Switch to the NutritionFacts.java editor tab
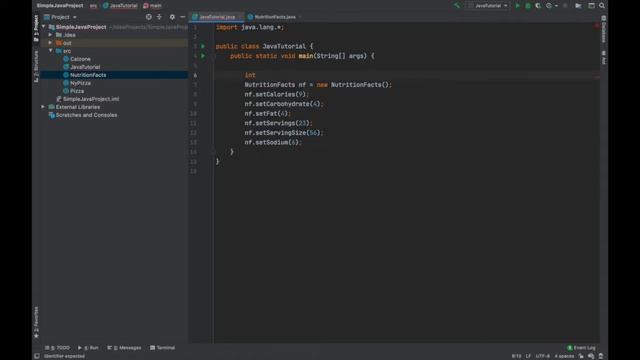This screenshot has height=360, width=640. coord(275,17)
